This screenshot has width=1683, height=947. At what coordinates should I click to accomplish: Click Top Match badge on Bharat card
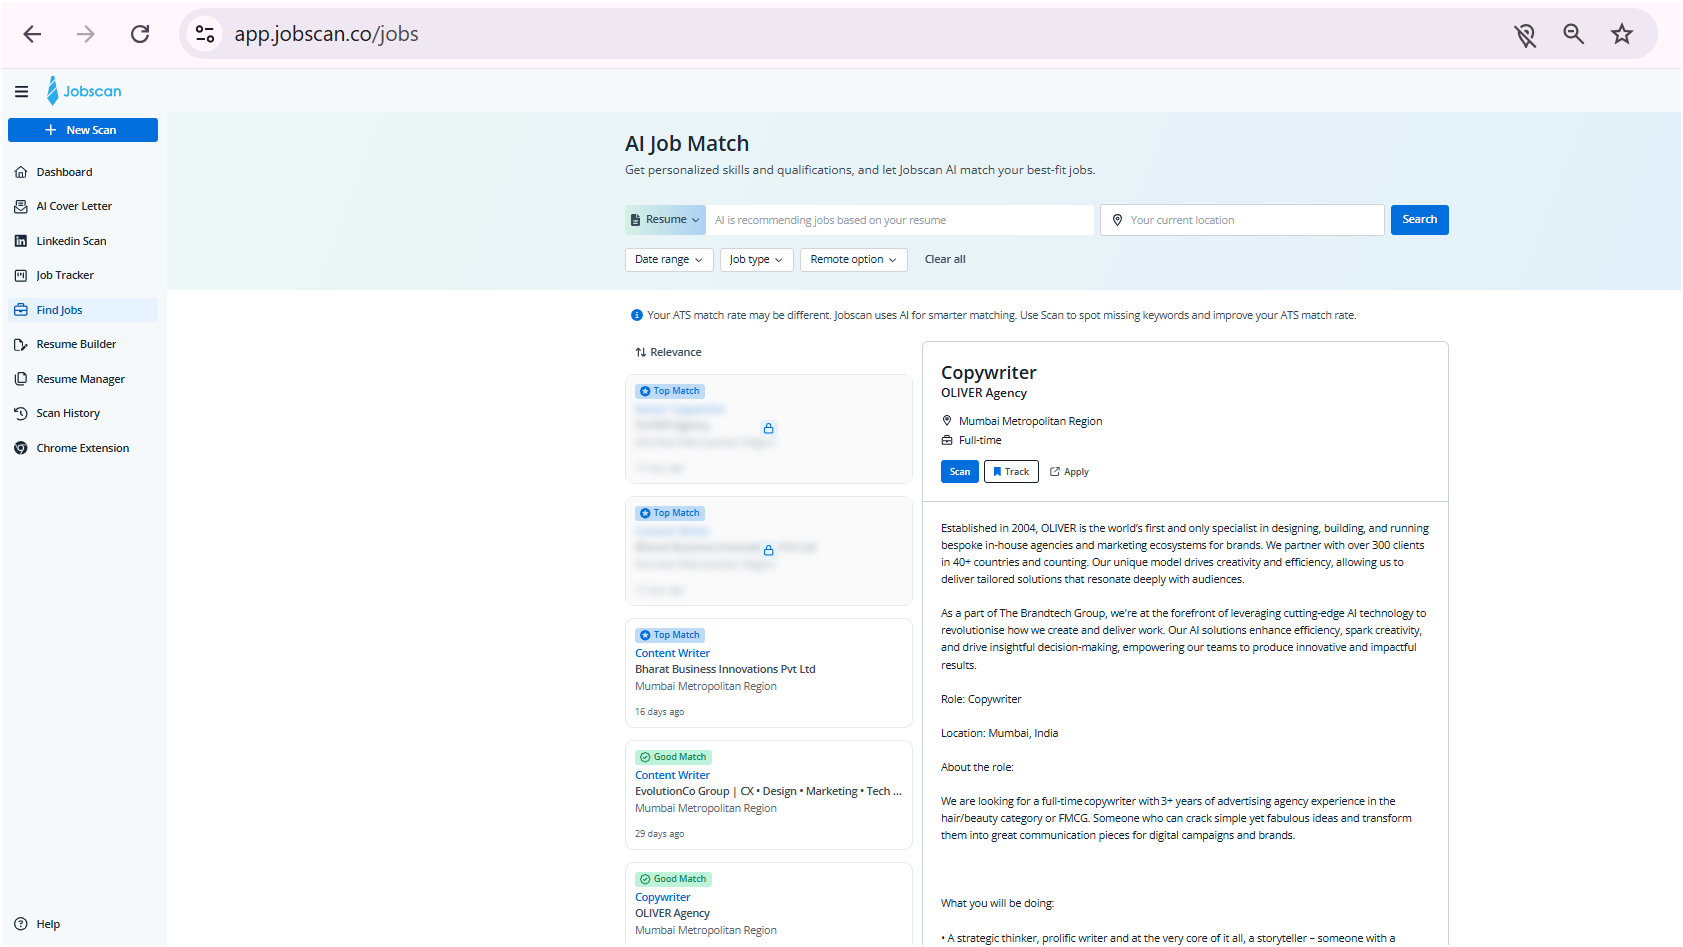click(670, 635)
